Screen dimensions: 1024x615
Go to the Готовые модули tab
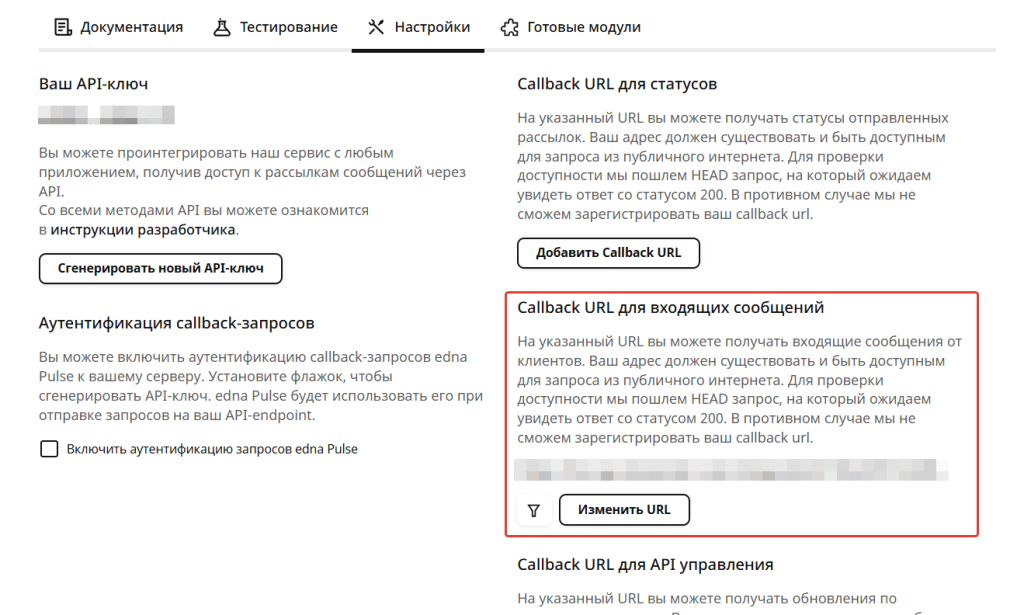click(x=584, y=27)
